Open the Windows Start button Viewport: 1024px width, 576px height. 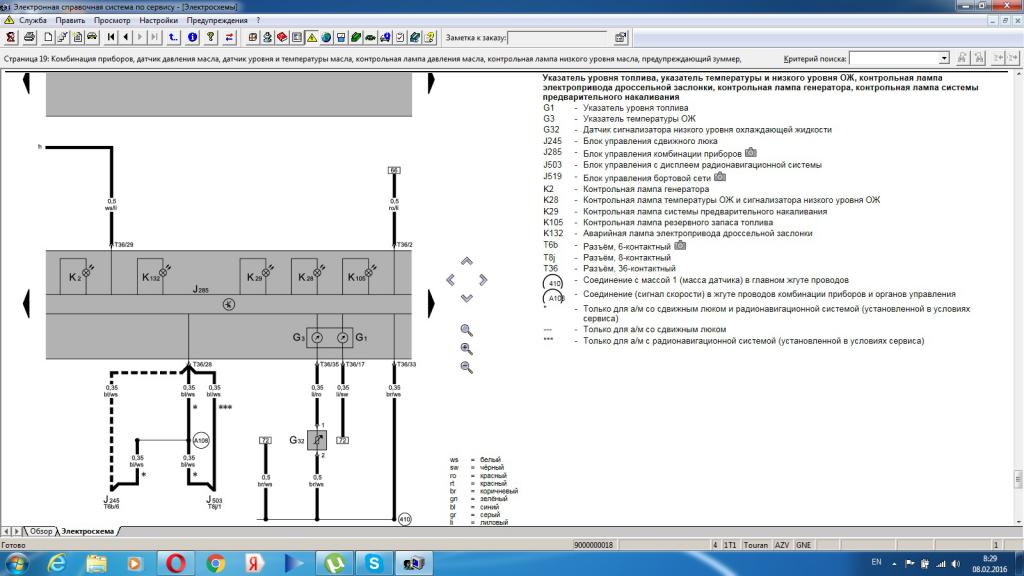tap(16, 563)
